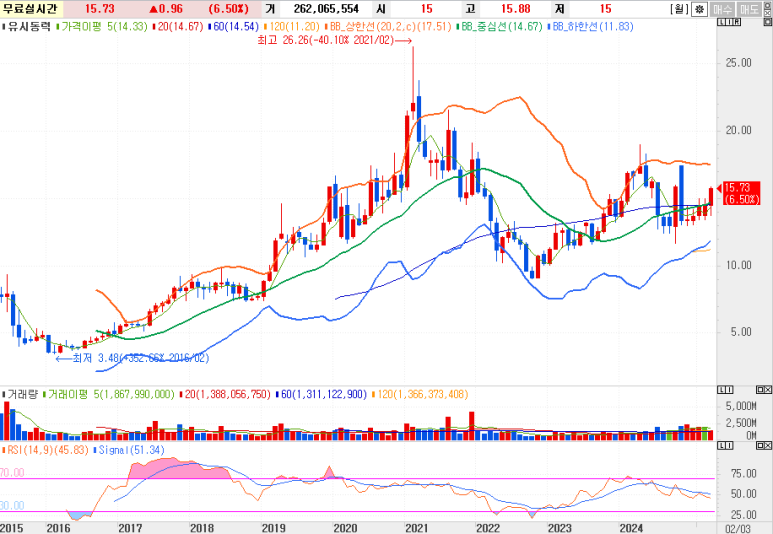Select 120(11.20) price moving average legend
This screenshot has height=534, width=773.
tap(291, 27)
